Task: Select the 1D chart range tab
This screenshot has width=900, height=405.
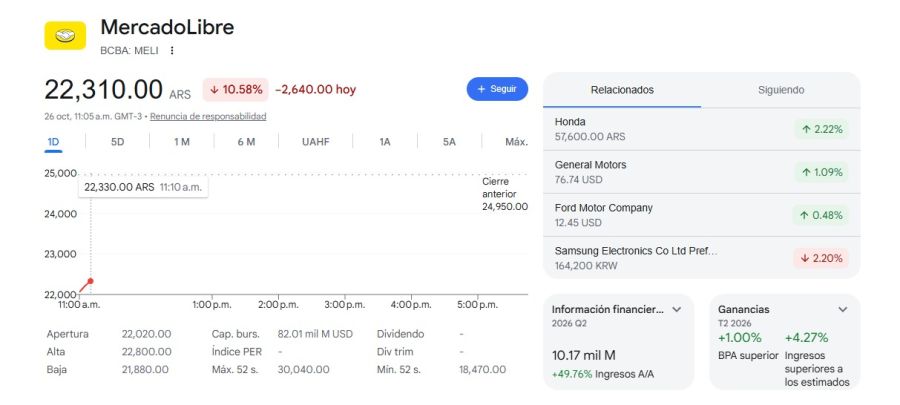Action: (x=53, y=142)
